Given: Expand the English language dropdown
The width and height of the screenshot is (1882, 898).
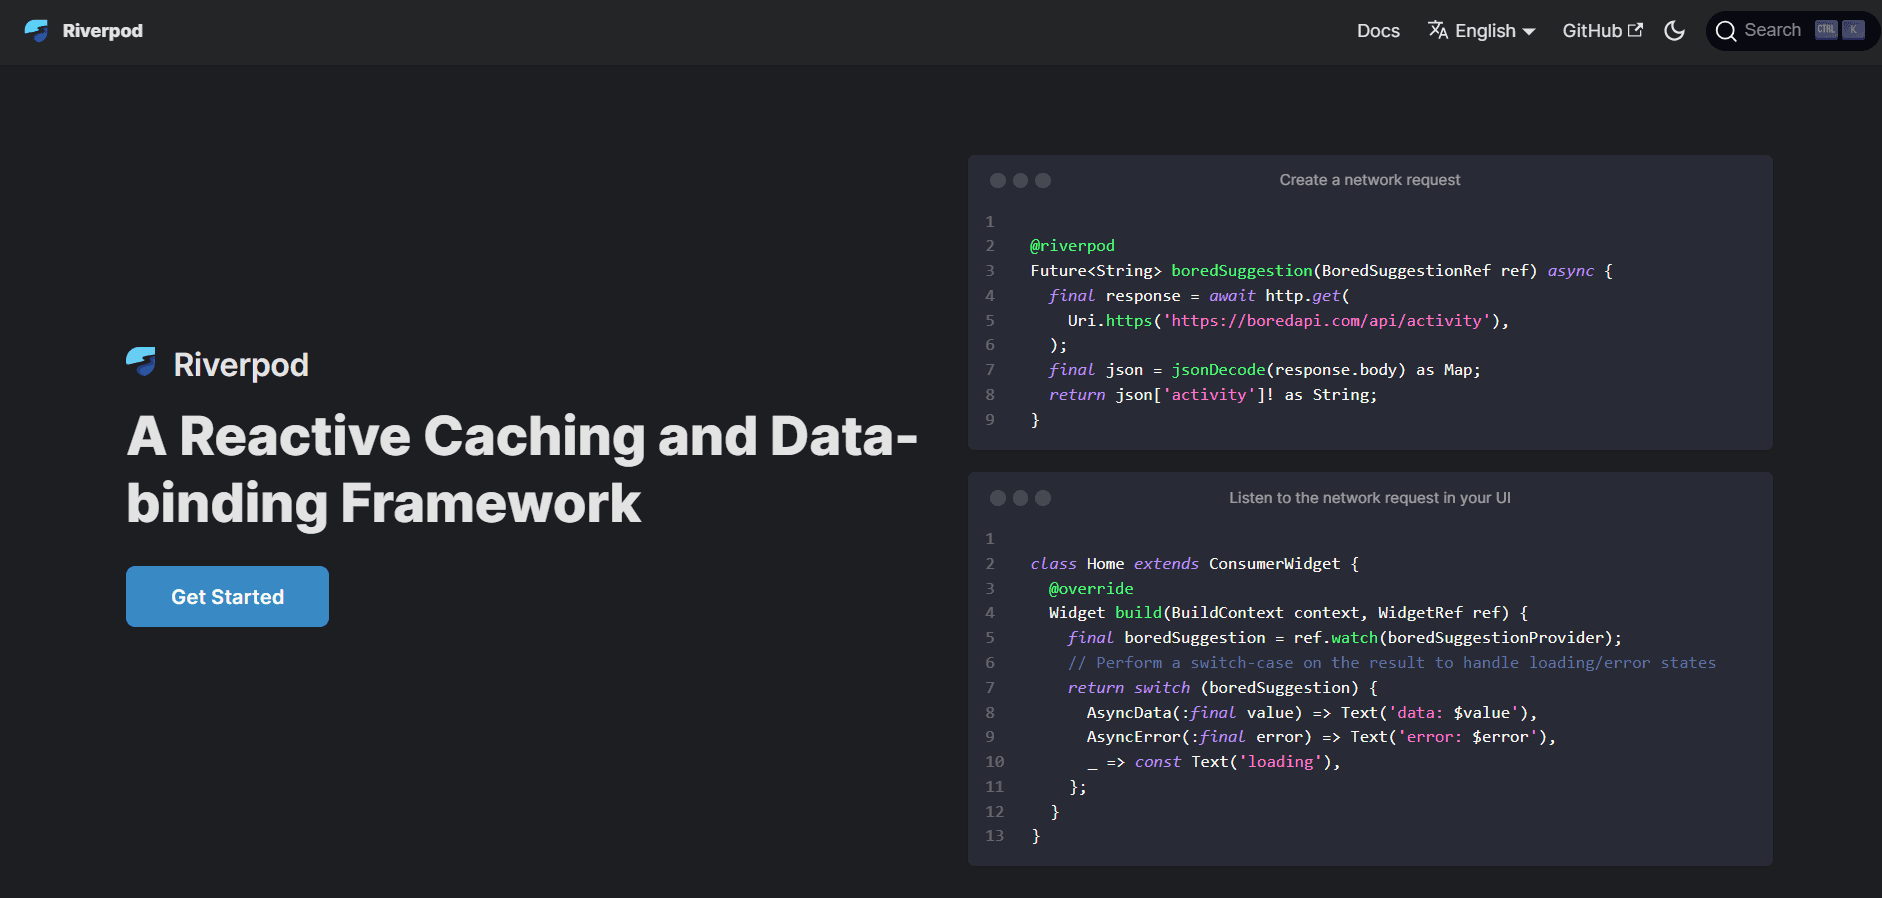Looking at the screenshot, I should 1485,31.
